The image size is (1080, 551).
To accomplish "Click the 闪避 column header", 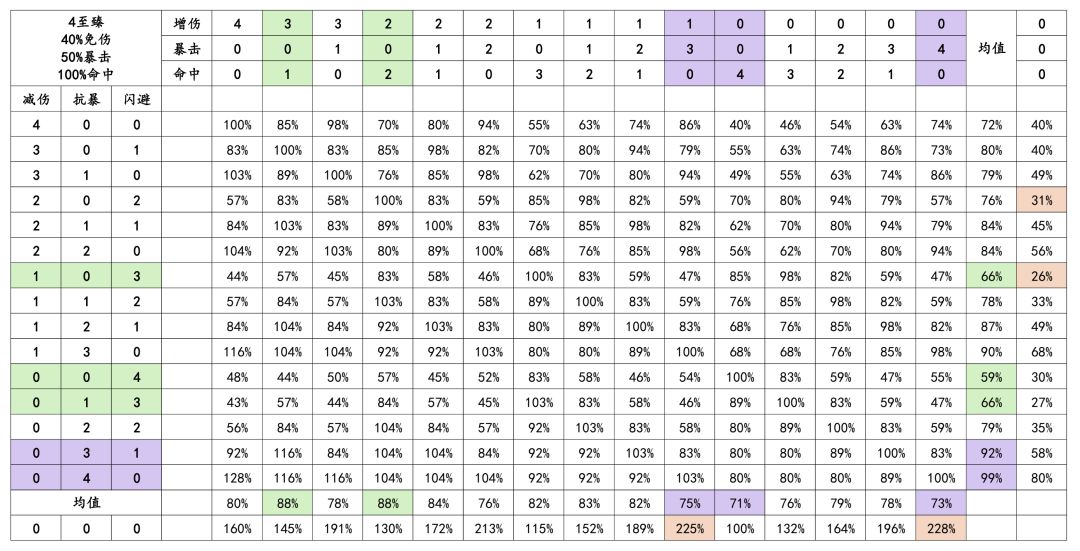I will [136, 99].
